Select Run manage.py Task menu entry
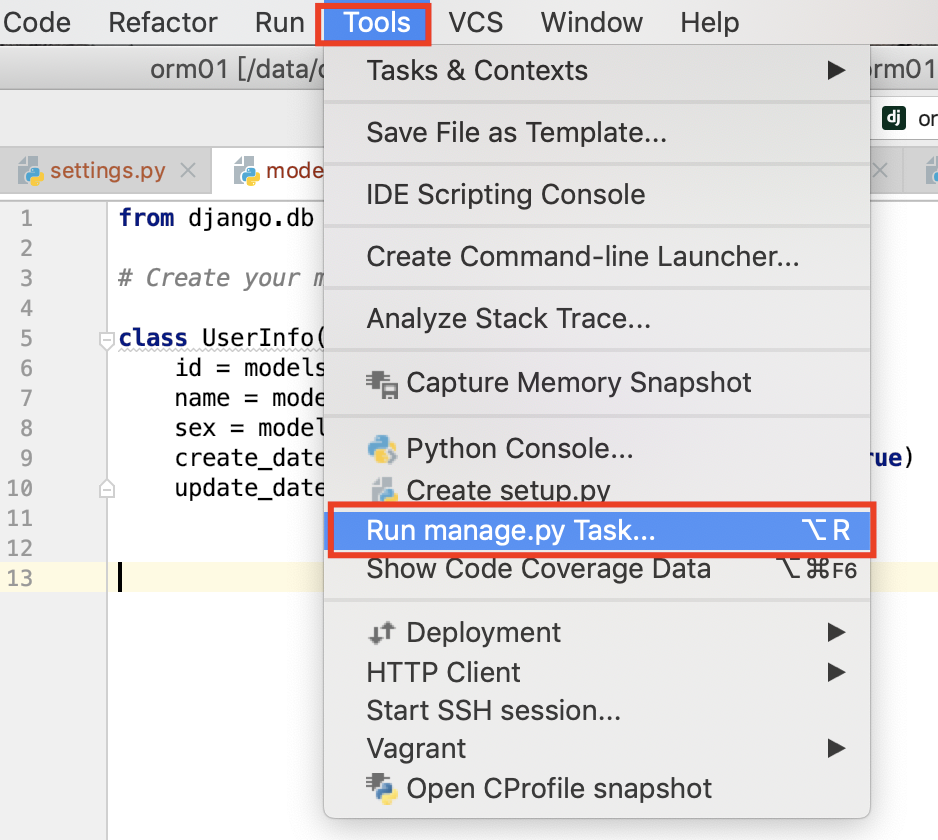 point(510,530)
